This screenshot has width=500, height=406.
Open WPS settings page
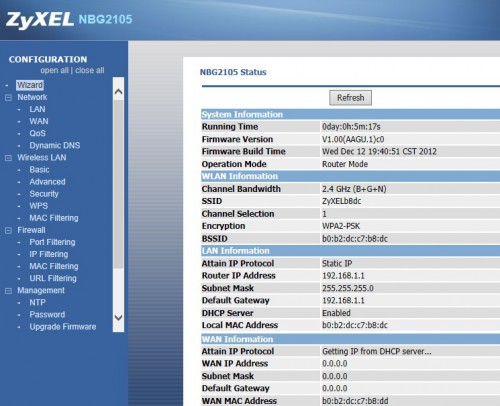pos(39,206)
